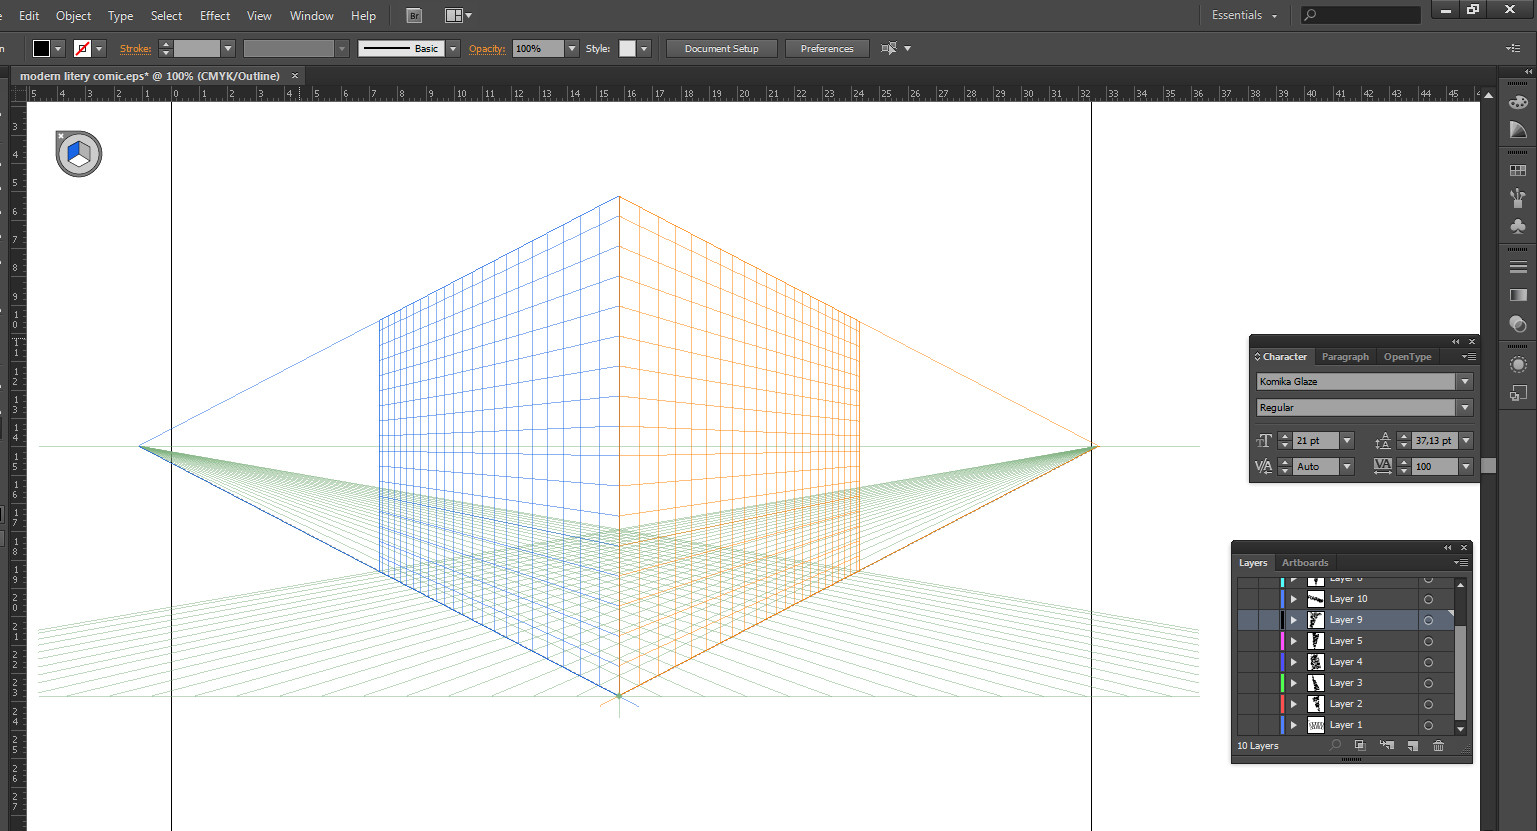Toggle visibility column for Layer 1
Image resolution: width=1537 pixels, height=831 pixels.
tap(1247, 725)
